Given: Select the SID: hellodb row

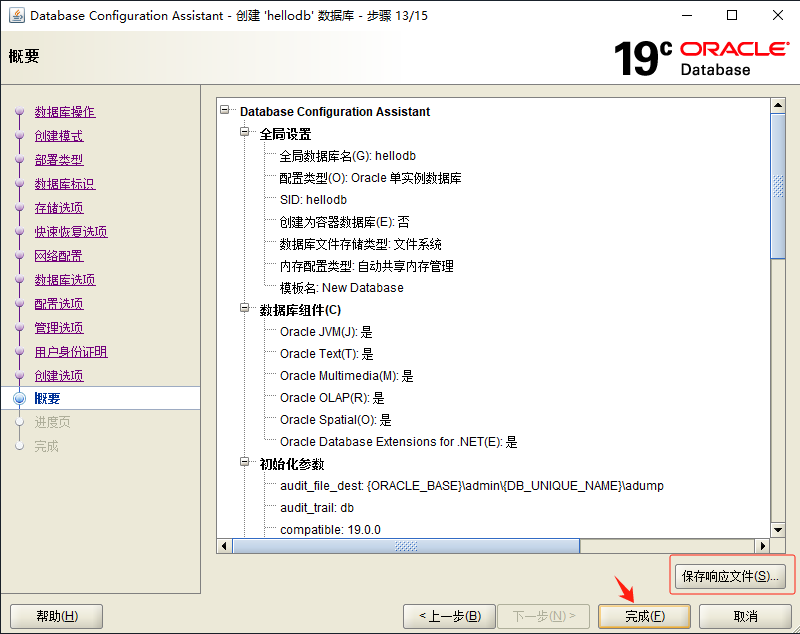Looking at the screenshot, I should point(313,200).
